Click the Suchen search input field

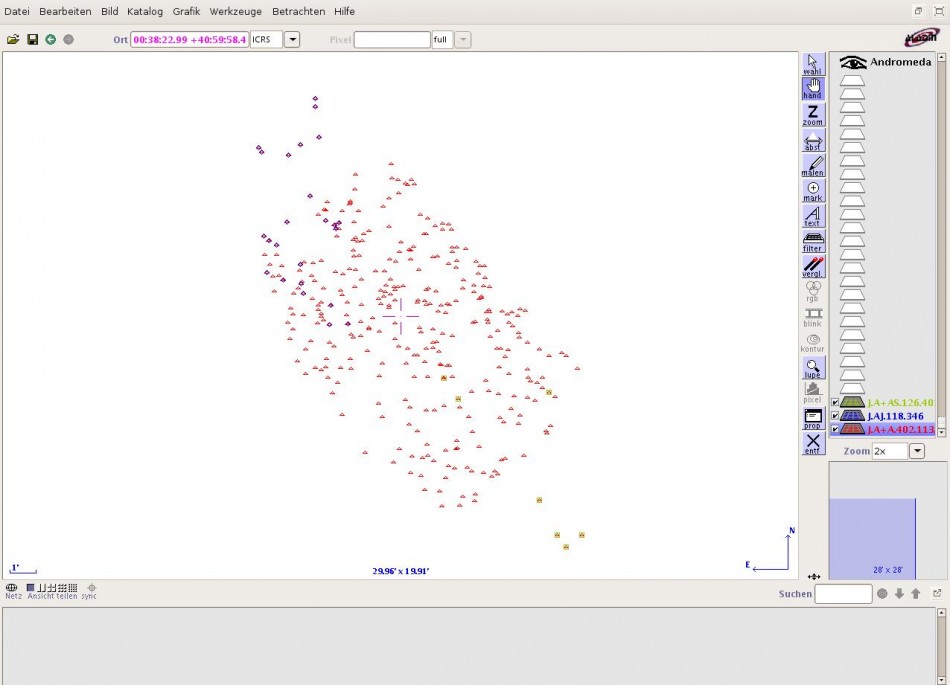pyautogui.click(x=843, y=594)
